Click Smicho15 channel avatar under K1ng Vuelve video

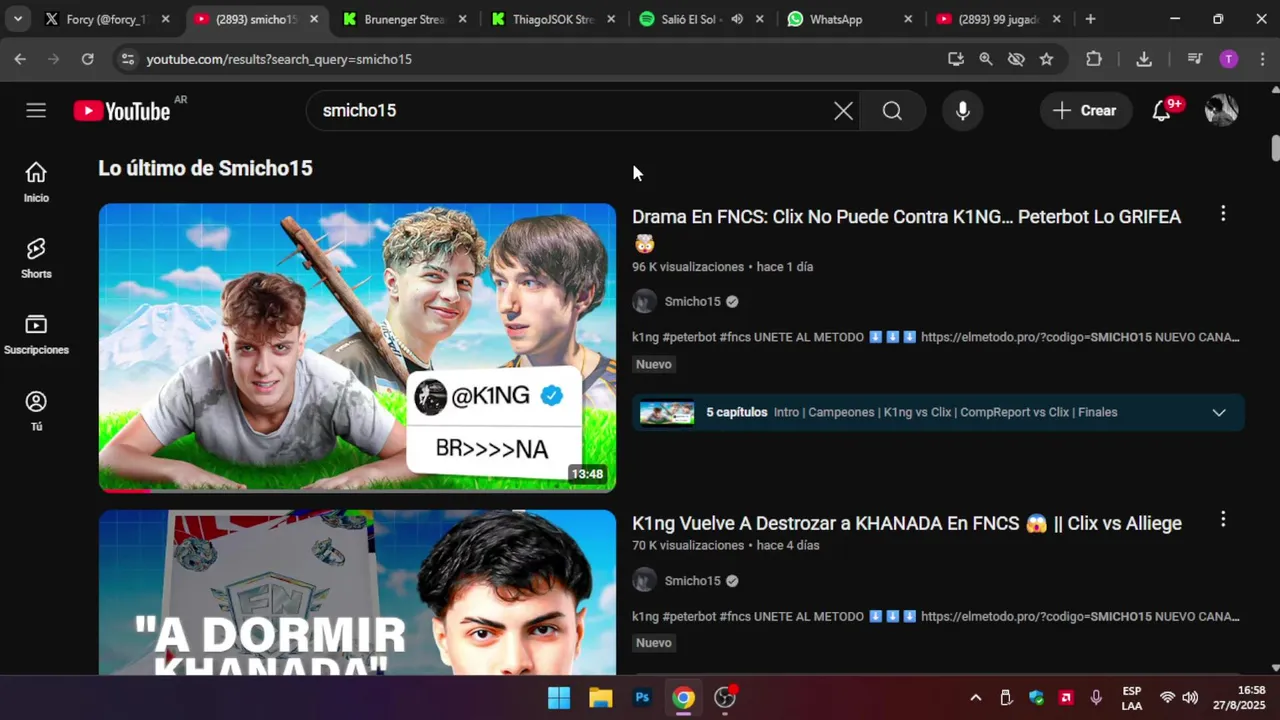(x=645, y=580)
